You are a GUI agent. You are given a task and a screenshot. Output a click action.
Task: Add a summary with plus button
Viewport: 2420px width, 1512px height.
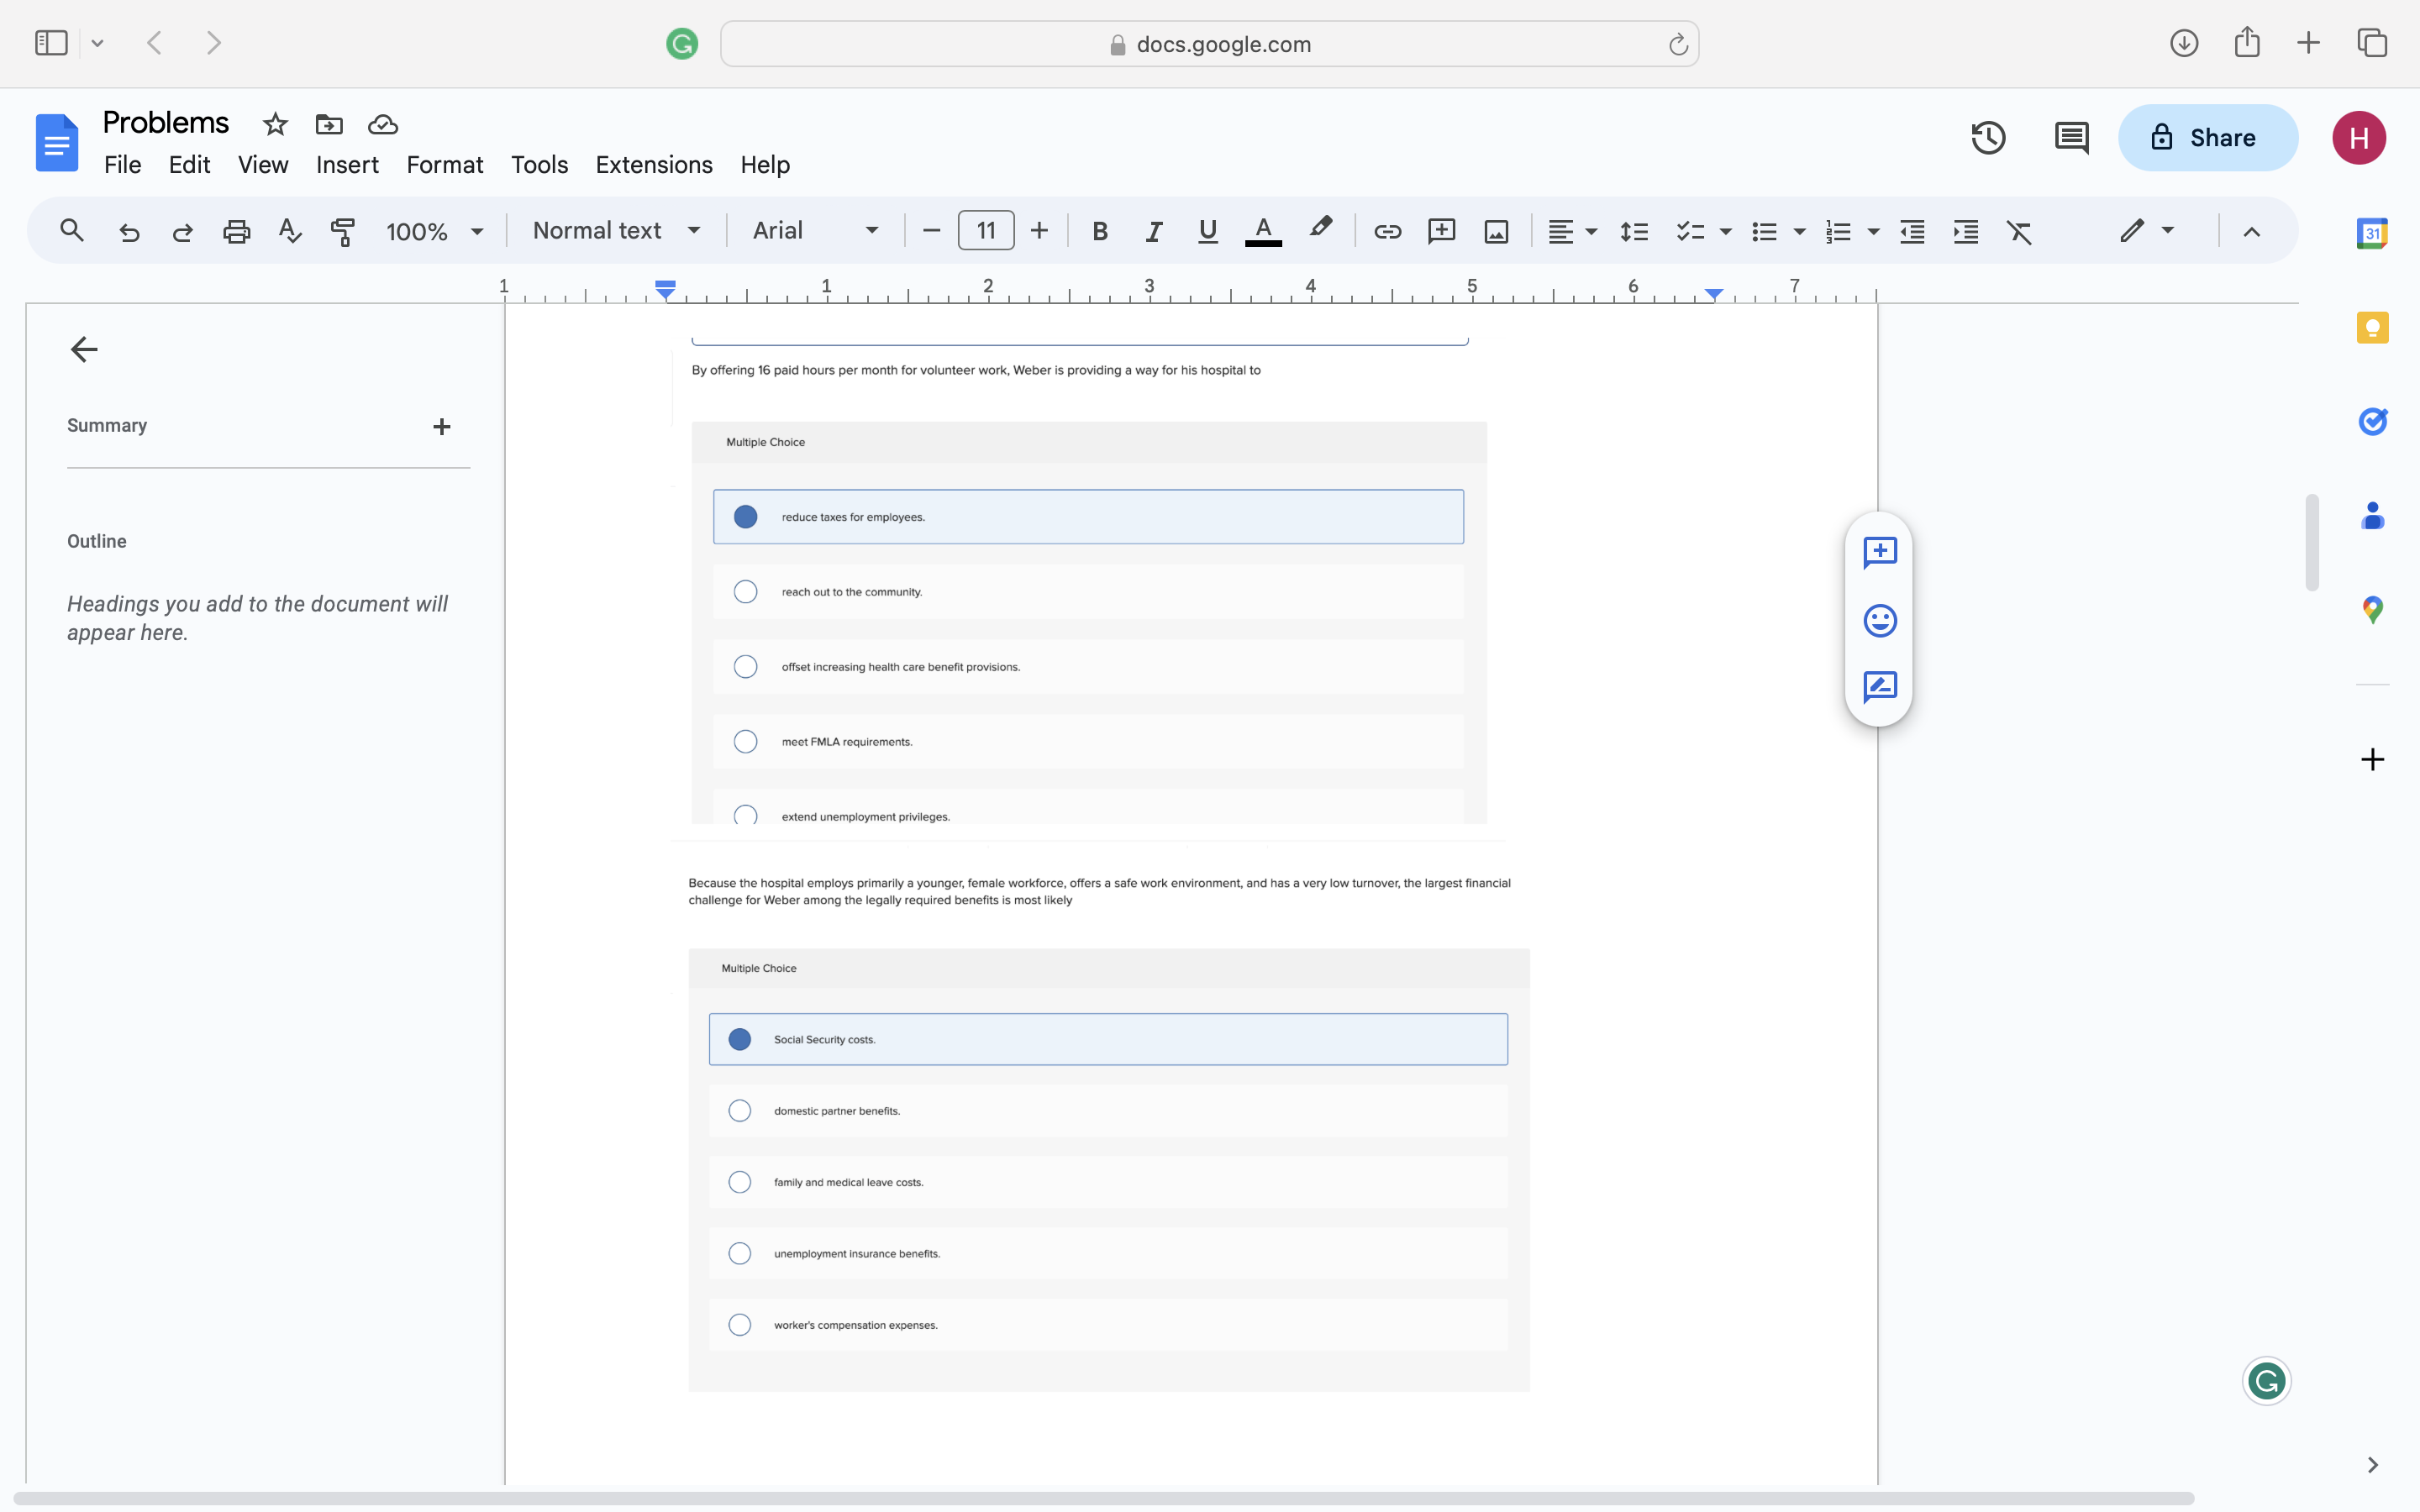[441, 427]
